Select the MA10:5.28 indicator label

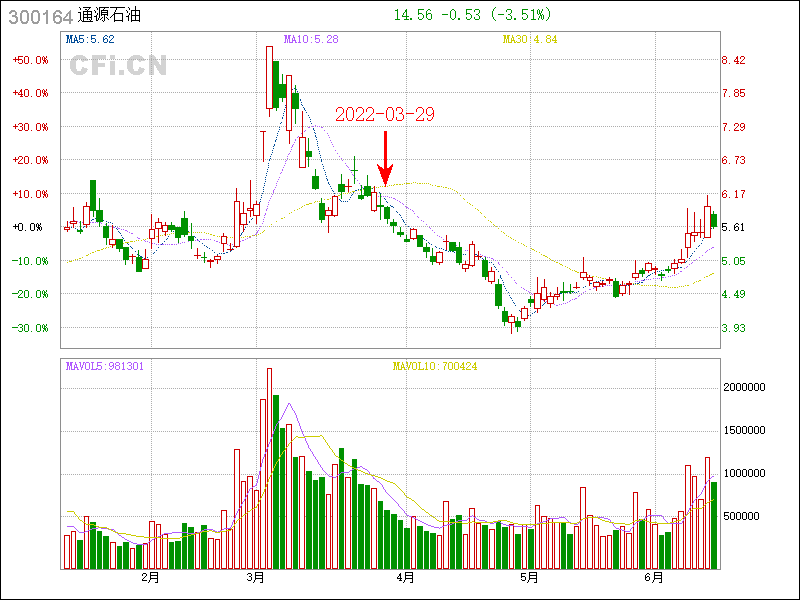[311, 40]
